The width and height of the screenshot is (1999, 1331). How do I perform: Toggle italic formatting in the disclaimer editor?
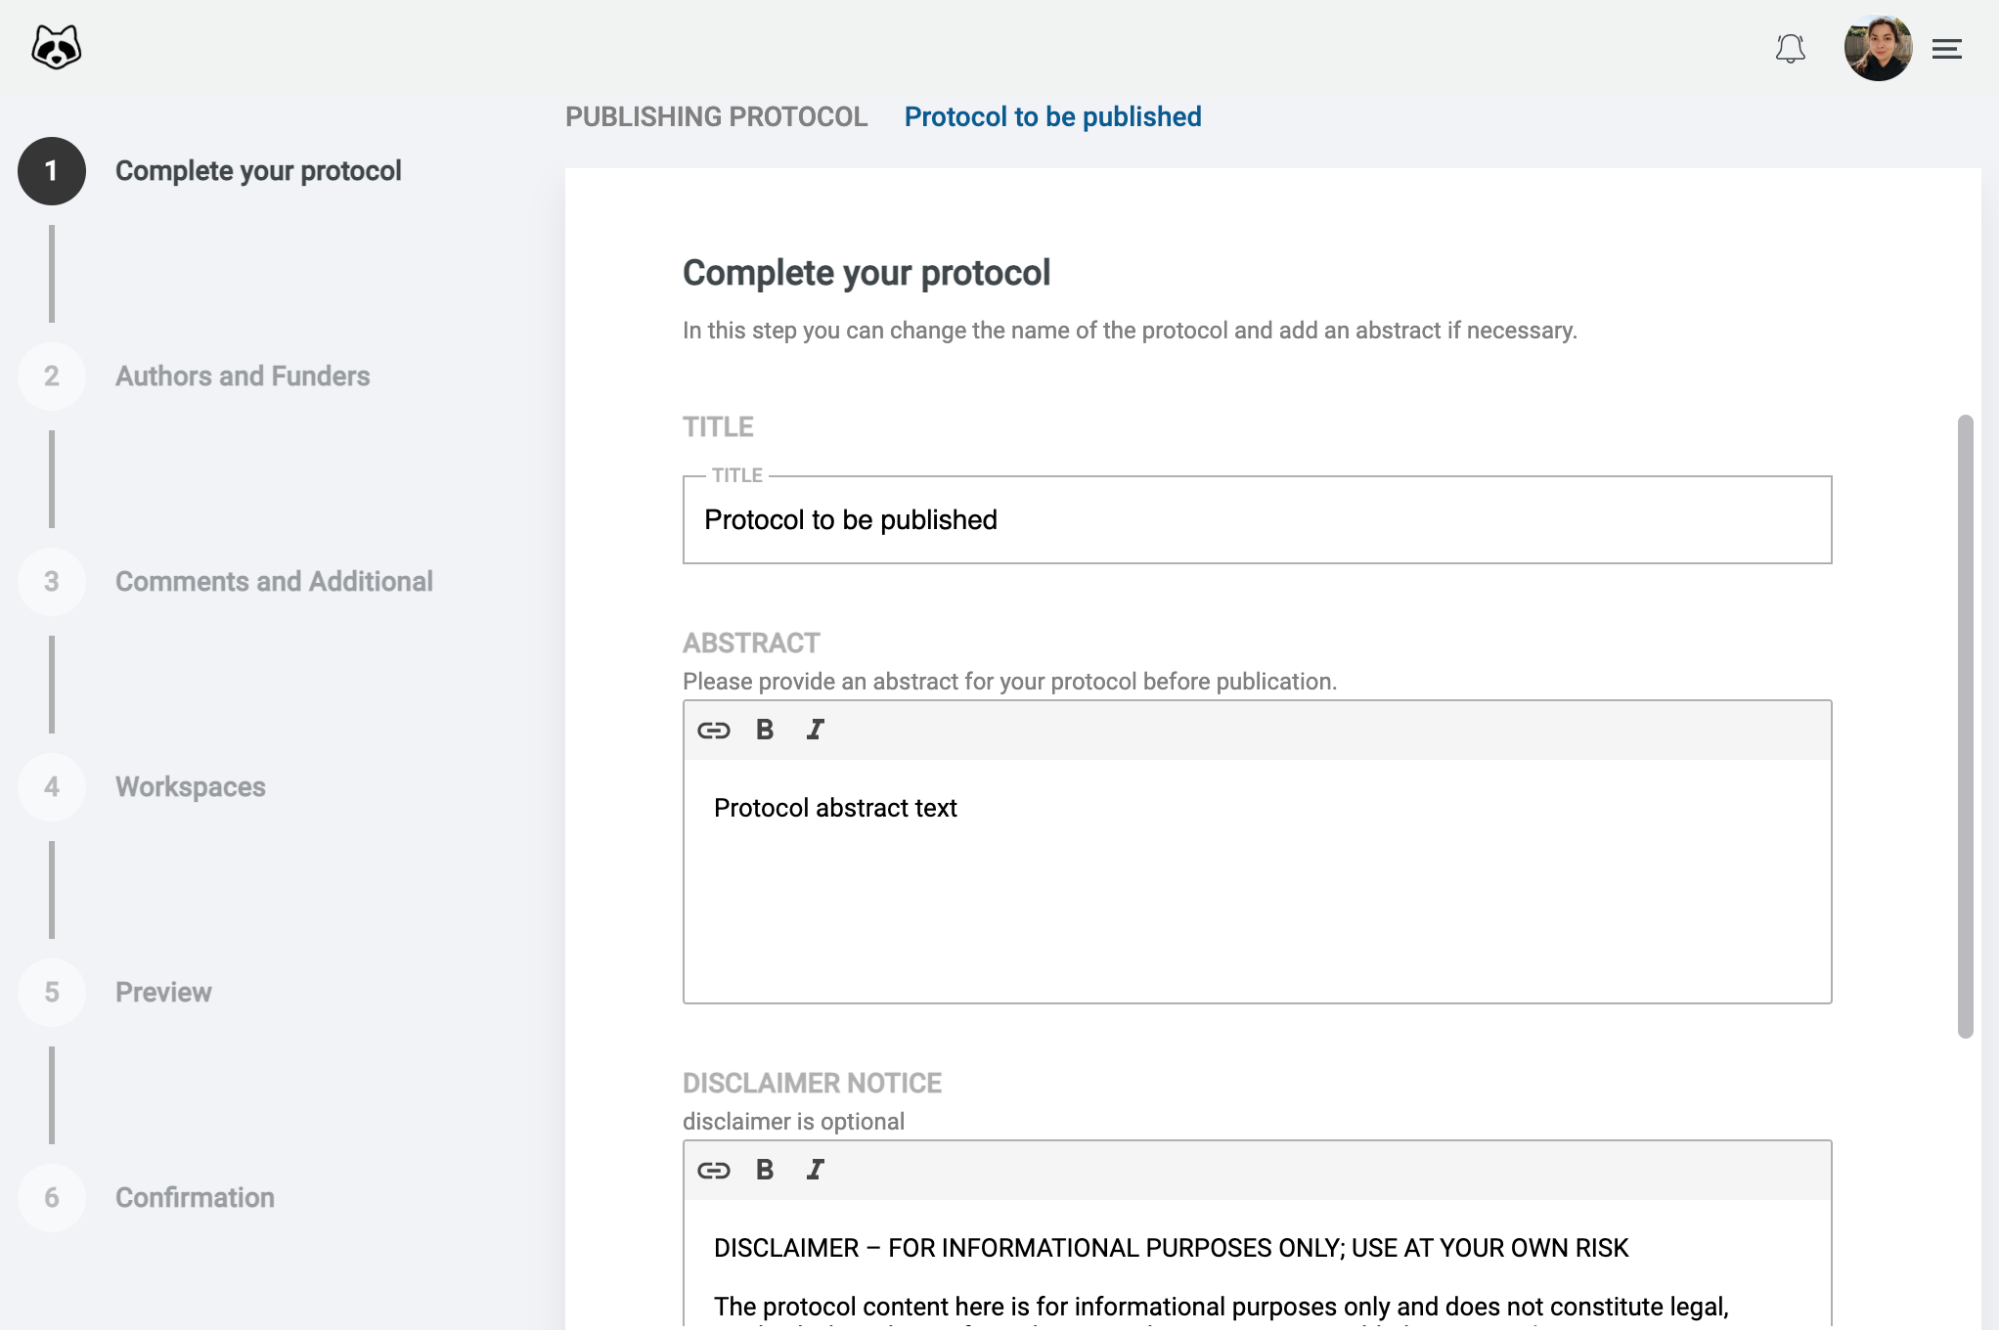814,1169
